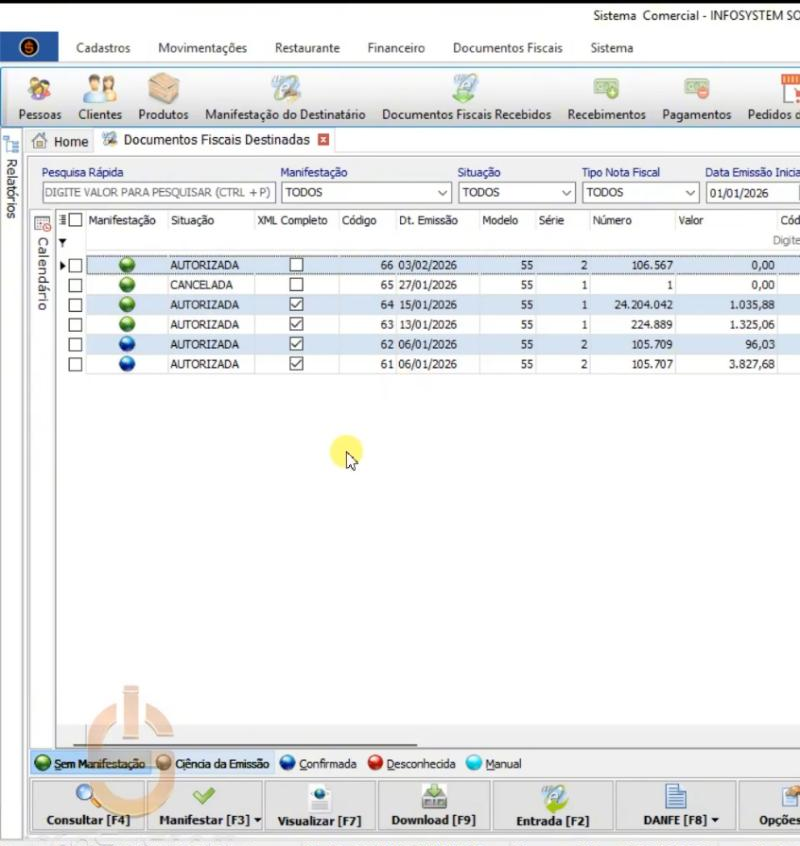This screenshot has width=800, height=846.
Task: Click the Entrada [F2] button
Action: coord(553,805)
